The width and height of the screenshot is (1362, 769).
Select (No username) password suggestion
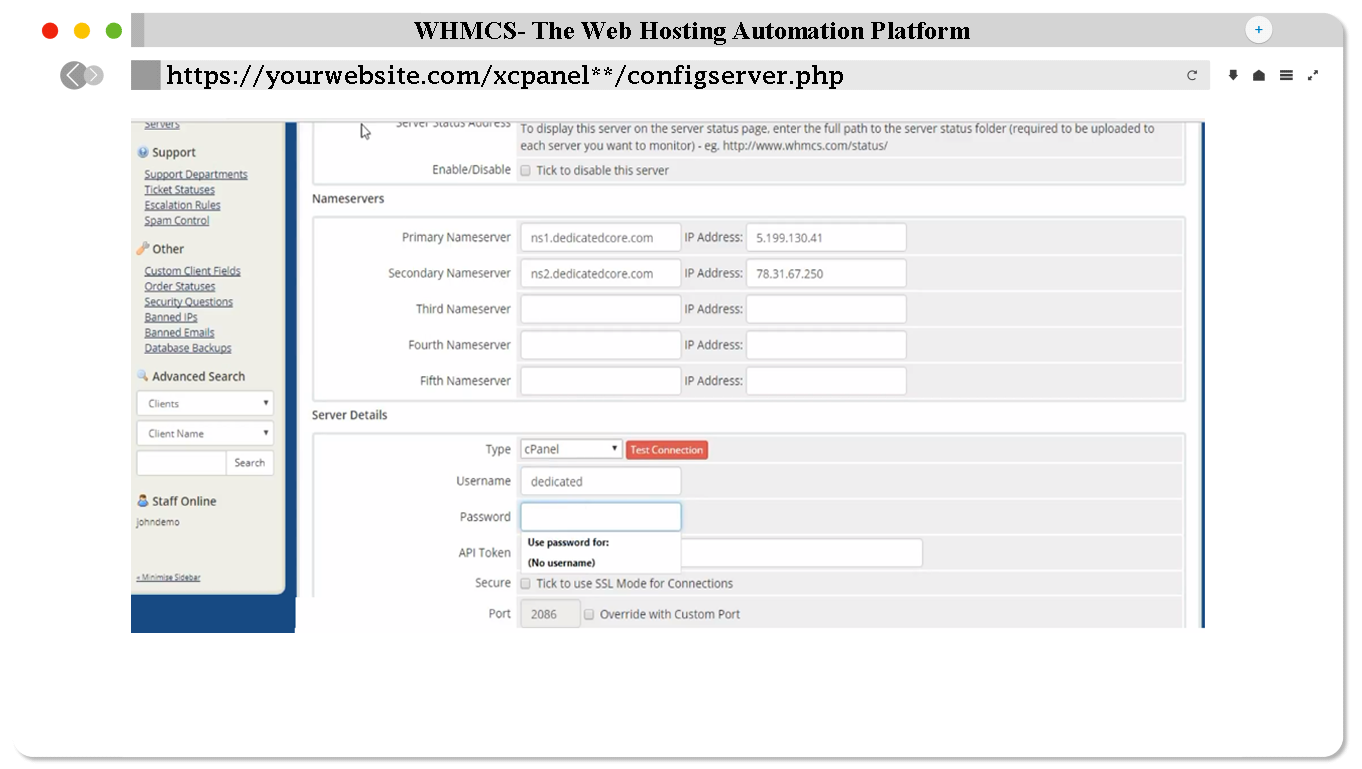pyautogui.click(x=561, y=563)
